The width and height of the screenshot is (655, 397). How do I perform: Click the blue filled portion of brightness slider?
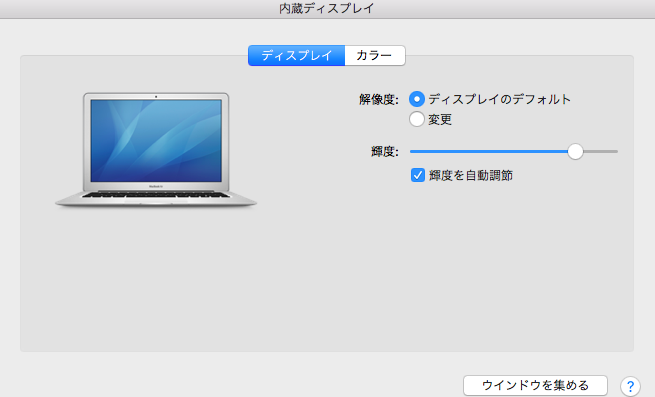pyautogui.click(x=489, y=151)
